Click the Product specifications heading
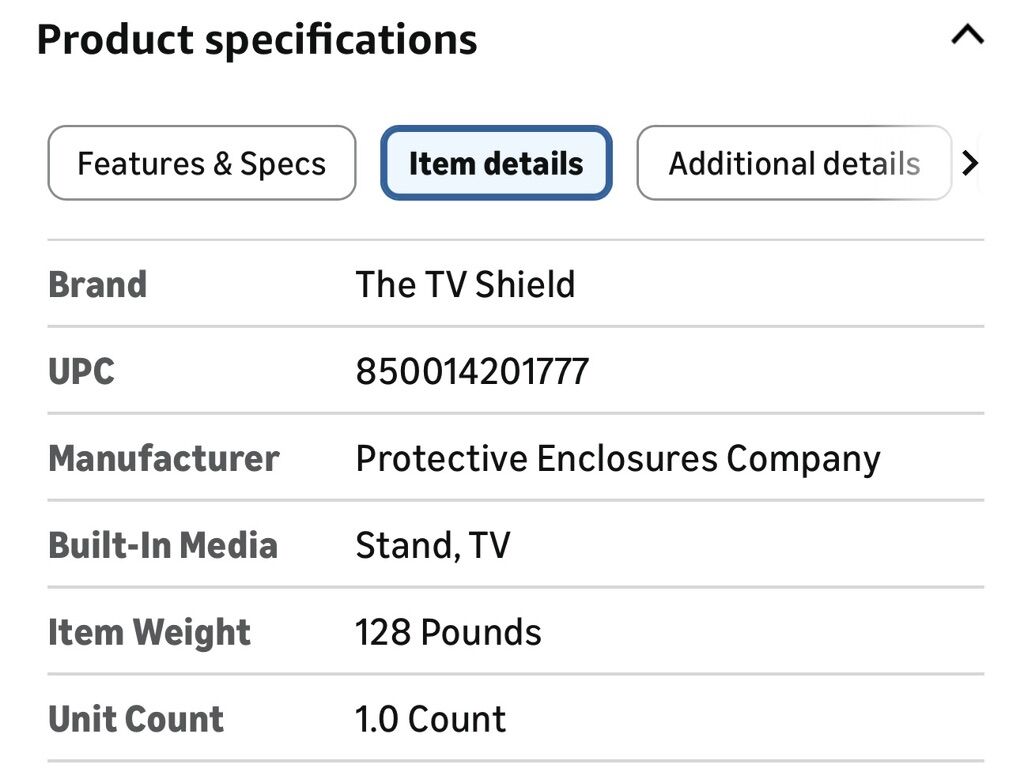The height and width of the screenshot is (768, 1020). 257,40
